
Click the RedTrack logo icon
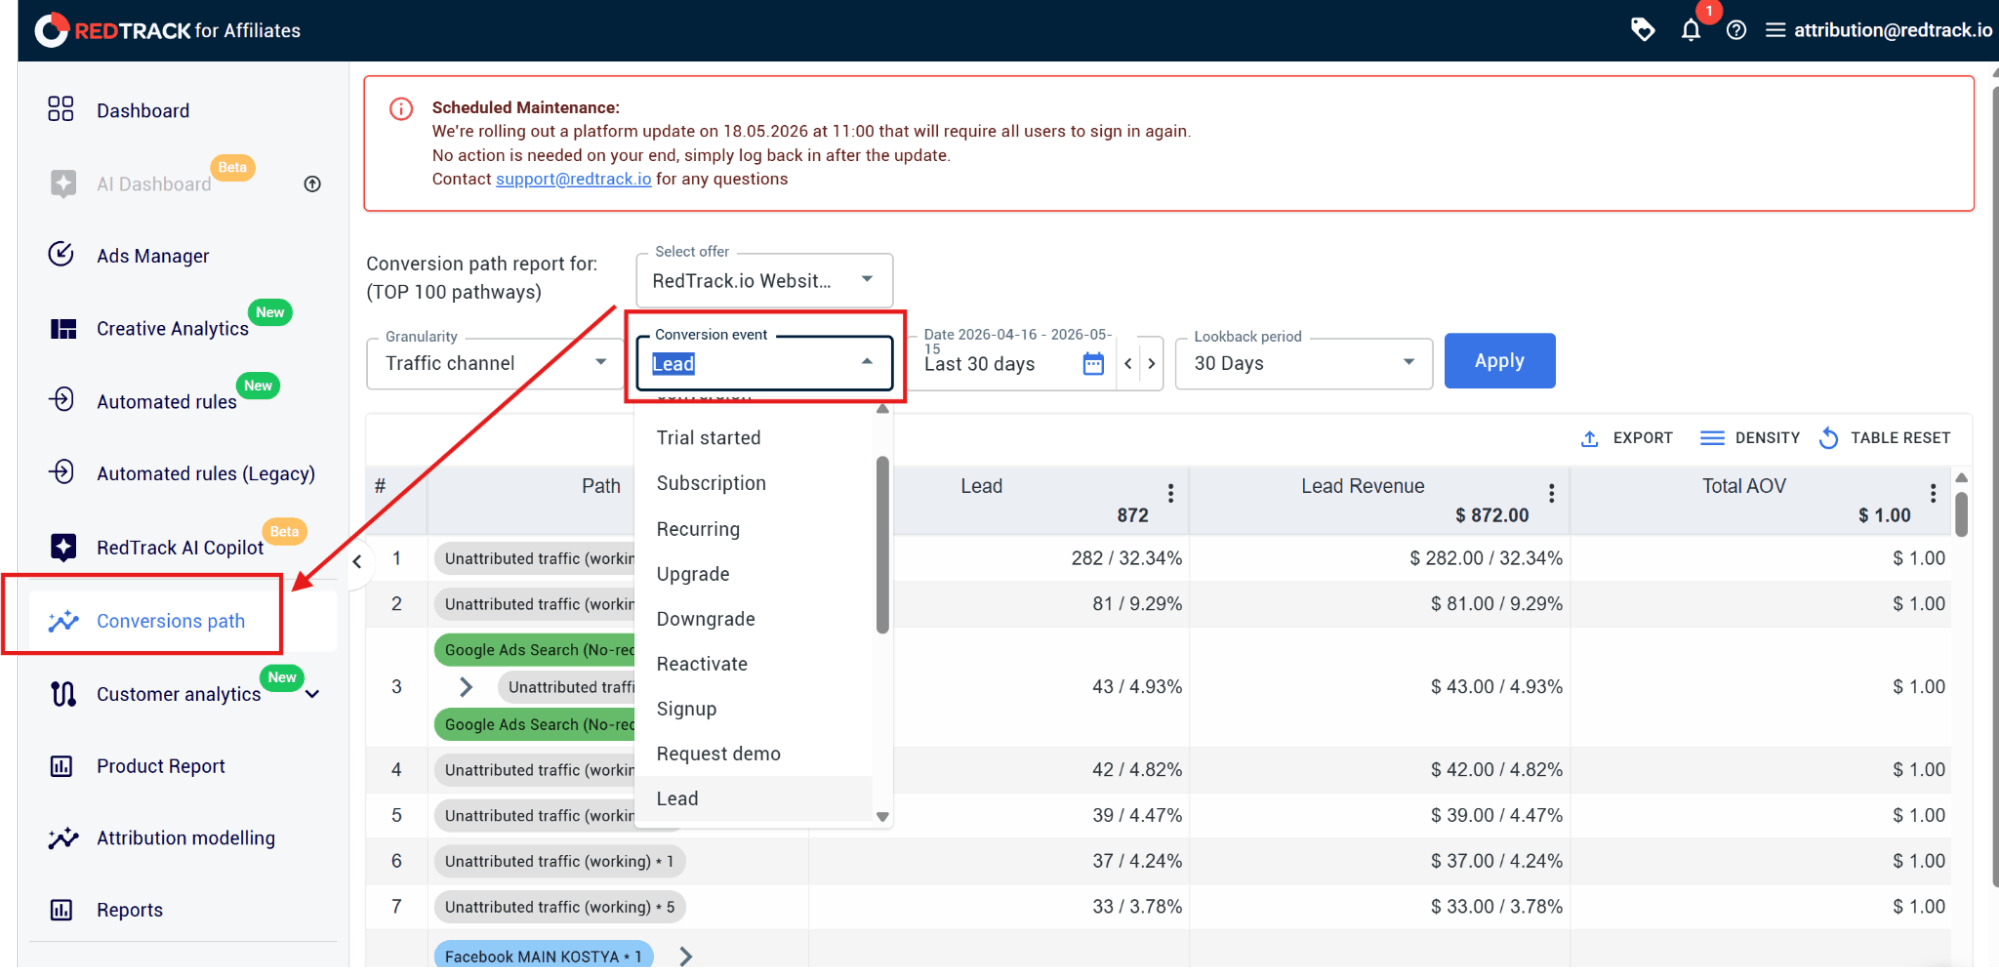[x=52, y=30]
